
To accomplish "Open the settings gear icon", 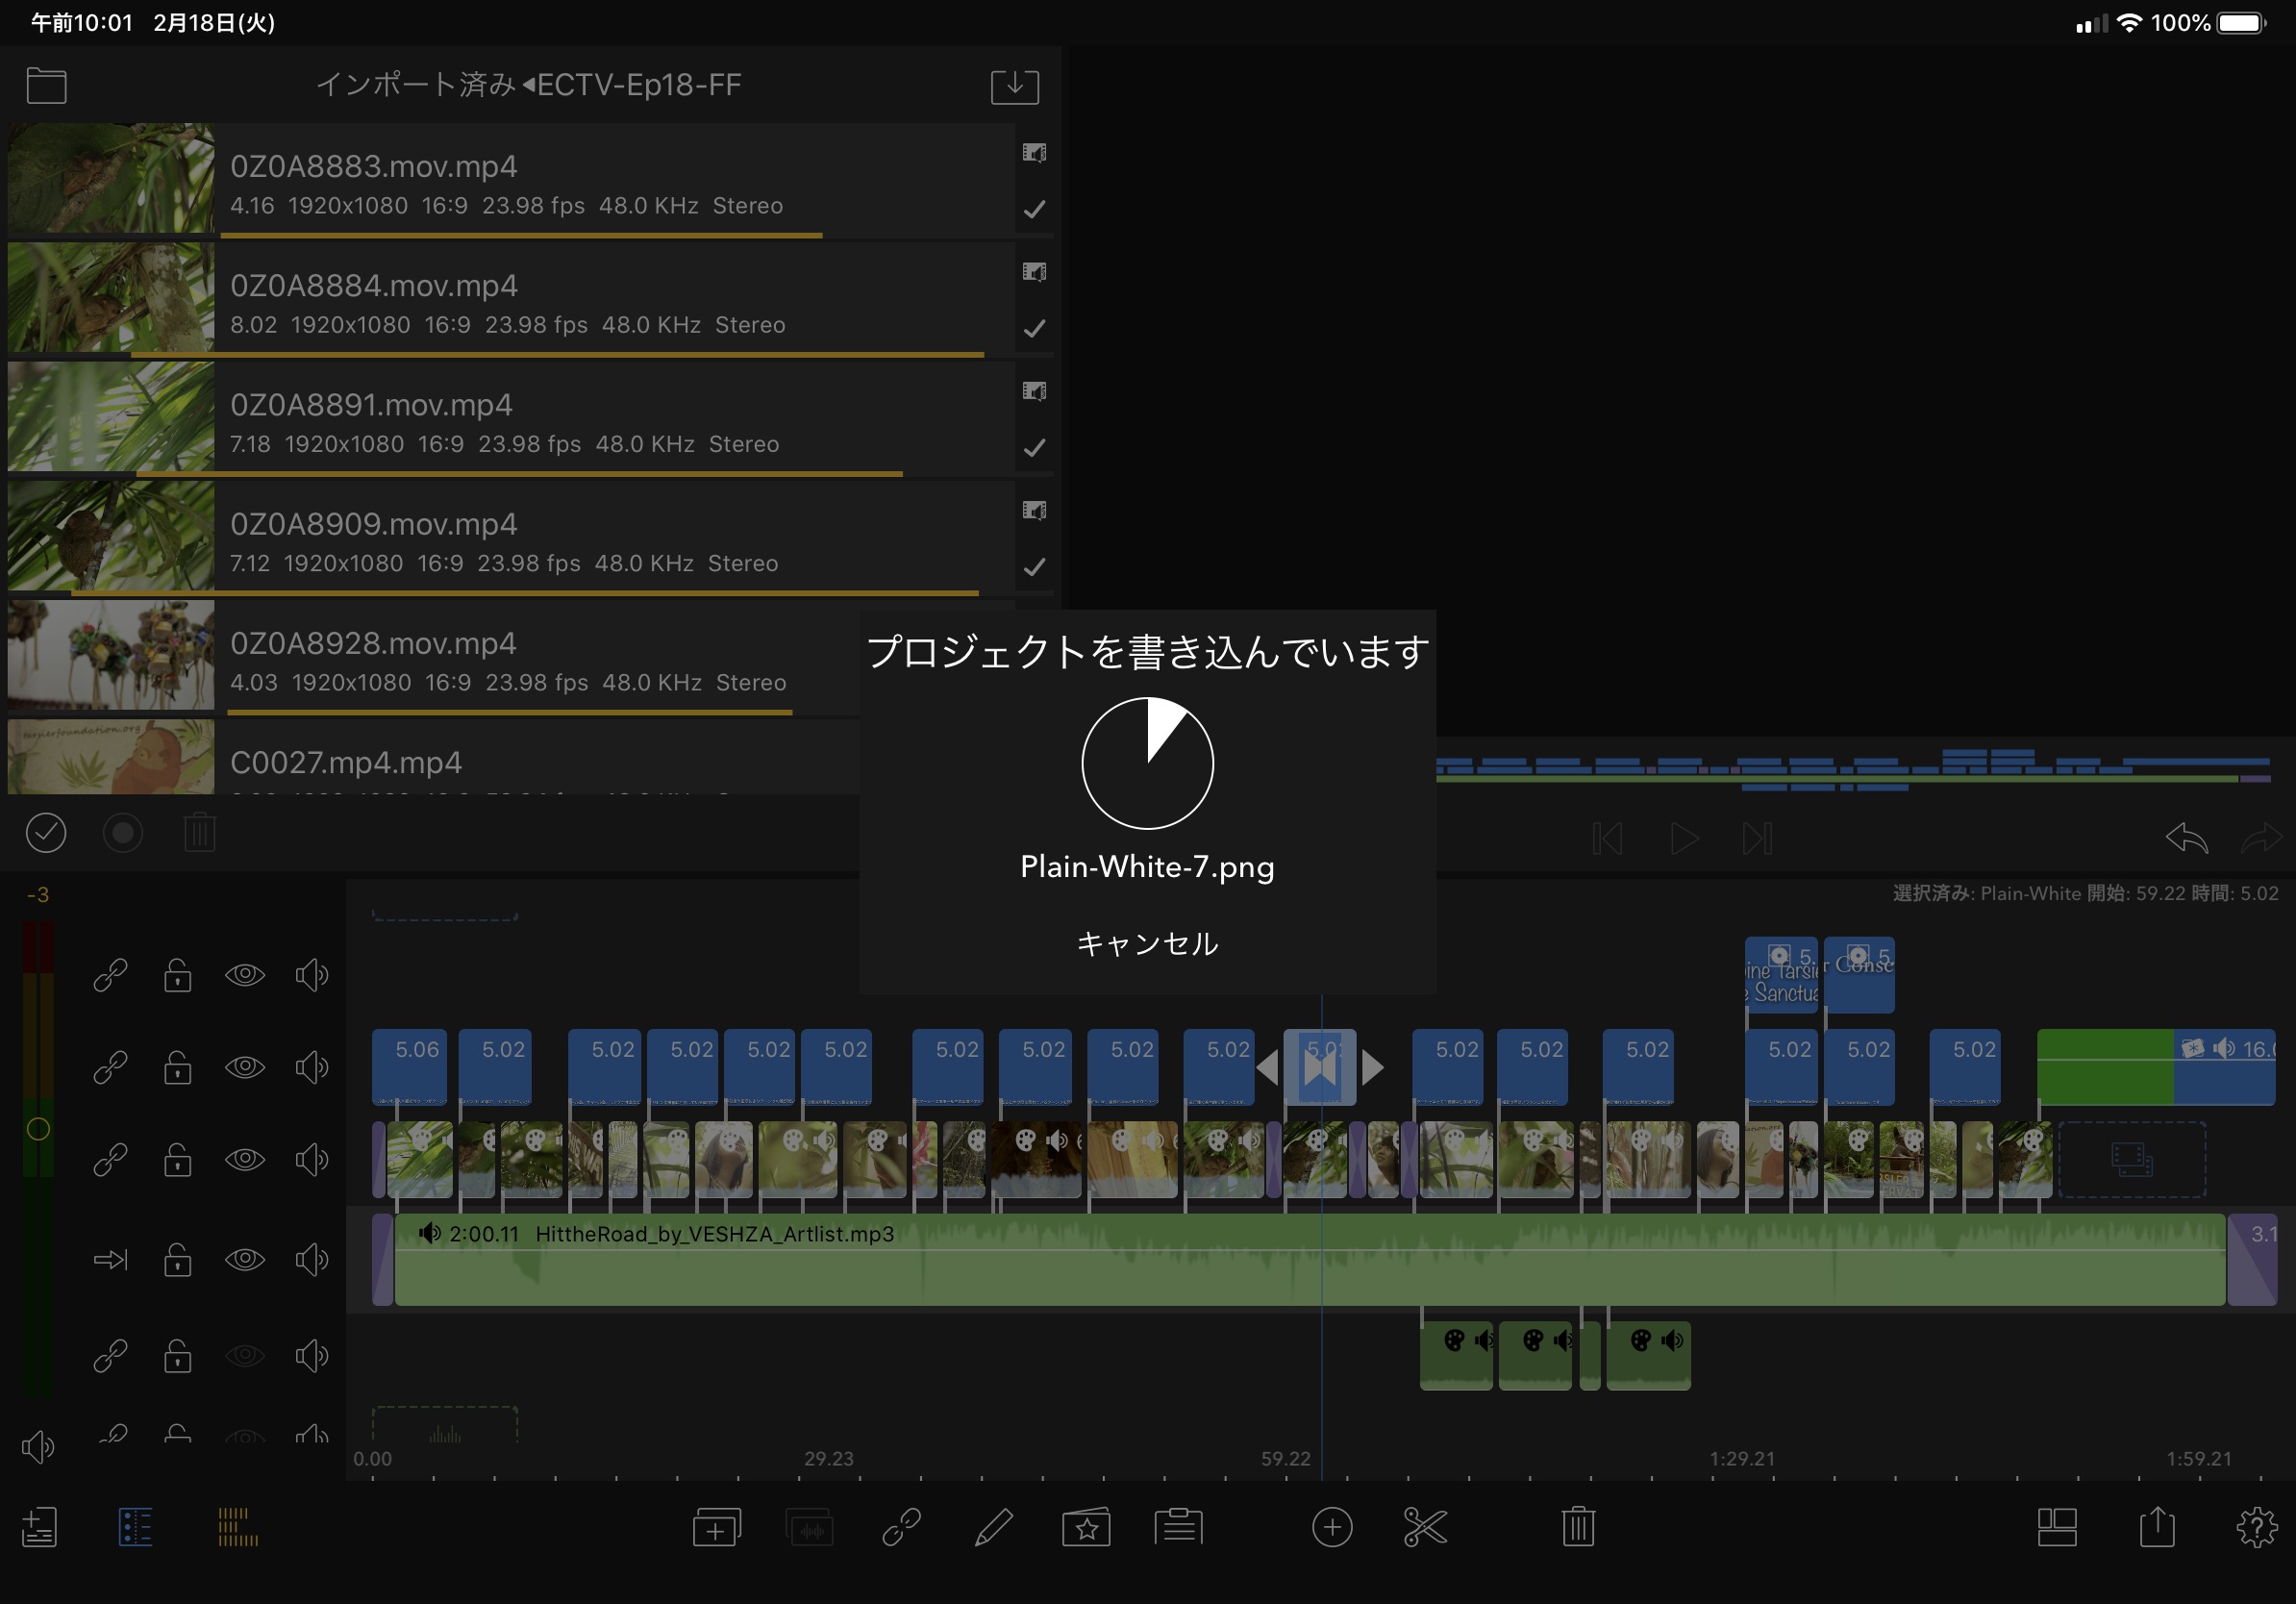I will 2256,1527.
